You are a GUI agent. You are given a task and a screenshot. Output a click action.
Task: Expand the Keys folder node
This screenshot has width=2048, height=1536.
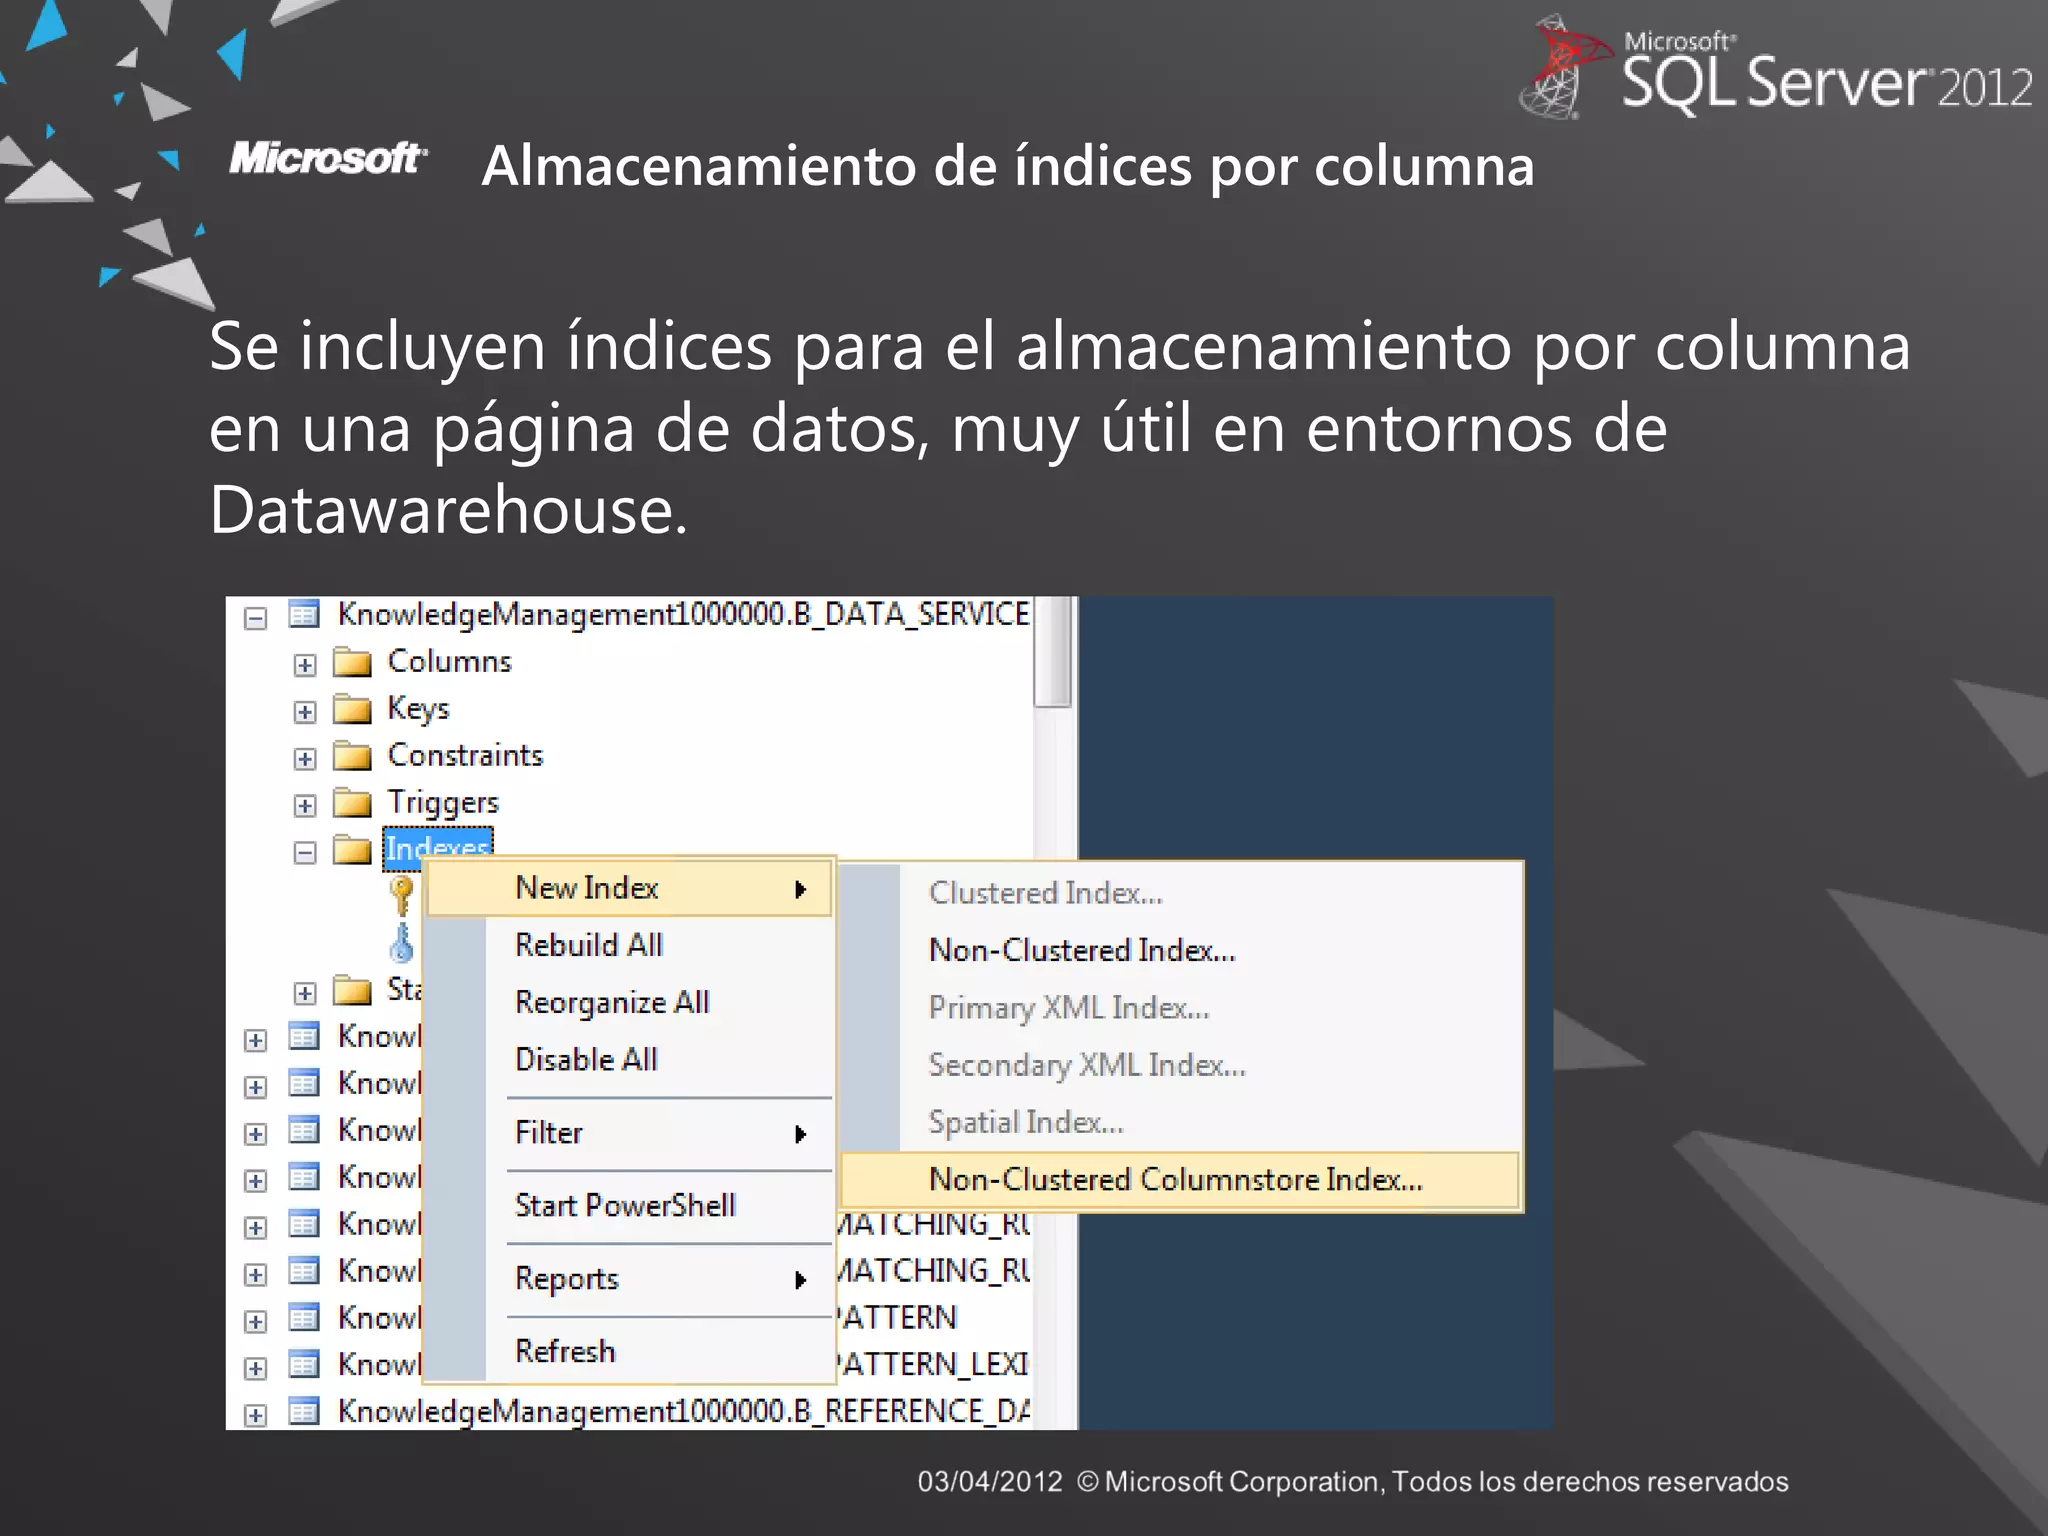[x=305, y=712]
